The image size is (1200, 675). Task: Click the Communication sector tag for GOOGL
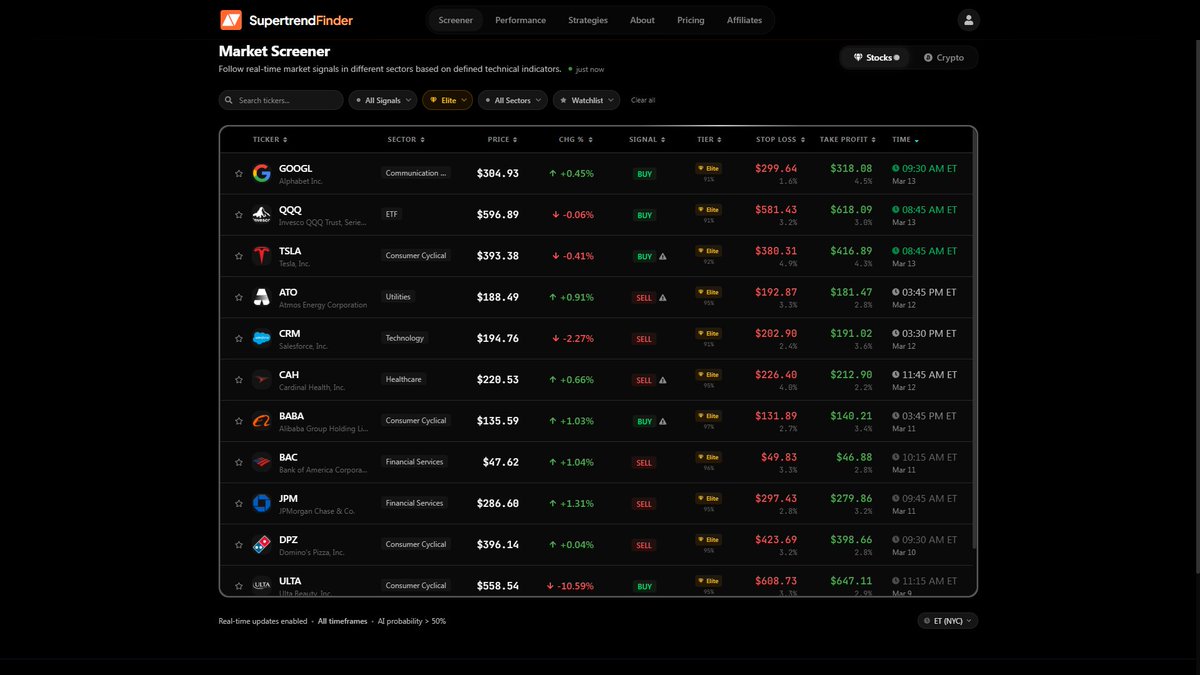click(x=416, y=173)
